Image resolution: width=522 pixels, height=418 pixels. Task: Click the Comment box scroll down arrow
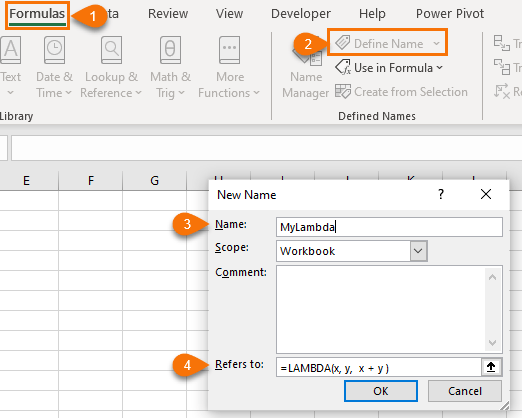(x=493, y=343)
